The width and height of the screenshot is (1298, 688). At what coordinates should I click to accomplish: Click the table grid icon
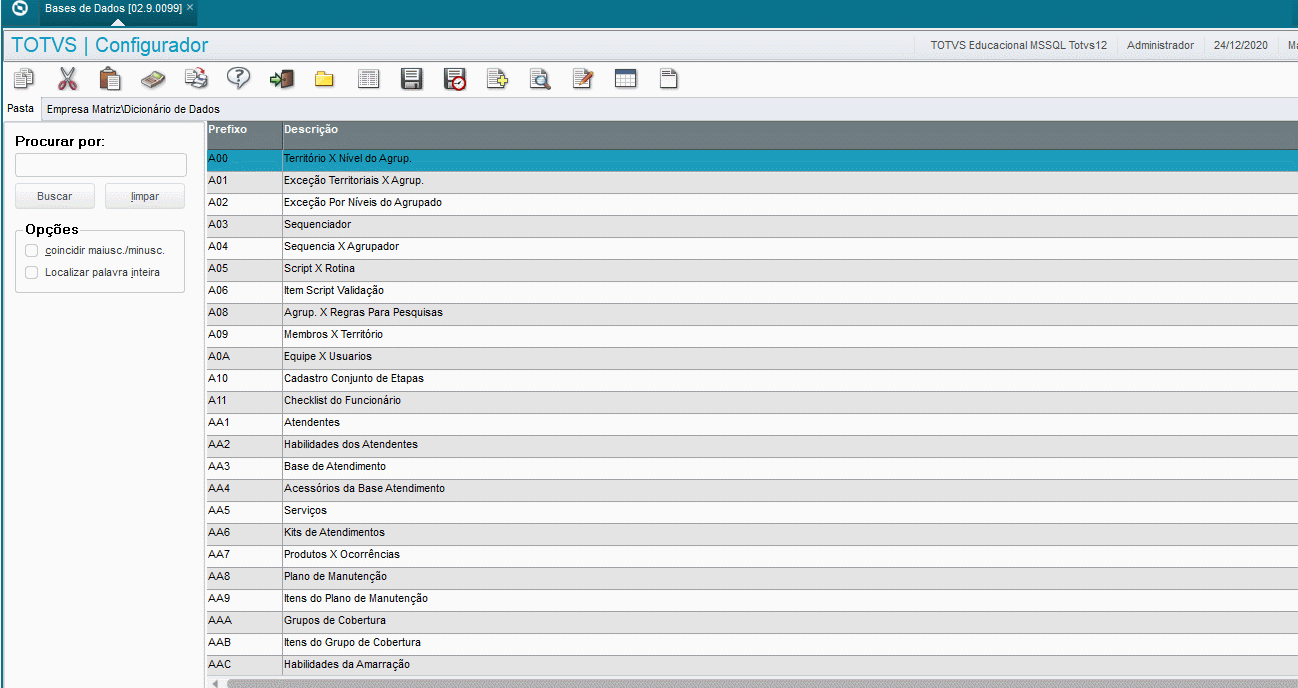coord(625,79)
